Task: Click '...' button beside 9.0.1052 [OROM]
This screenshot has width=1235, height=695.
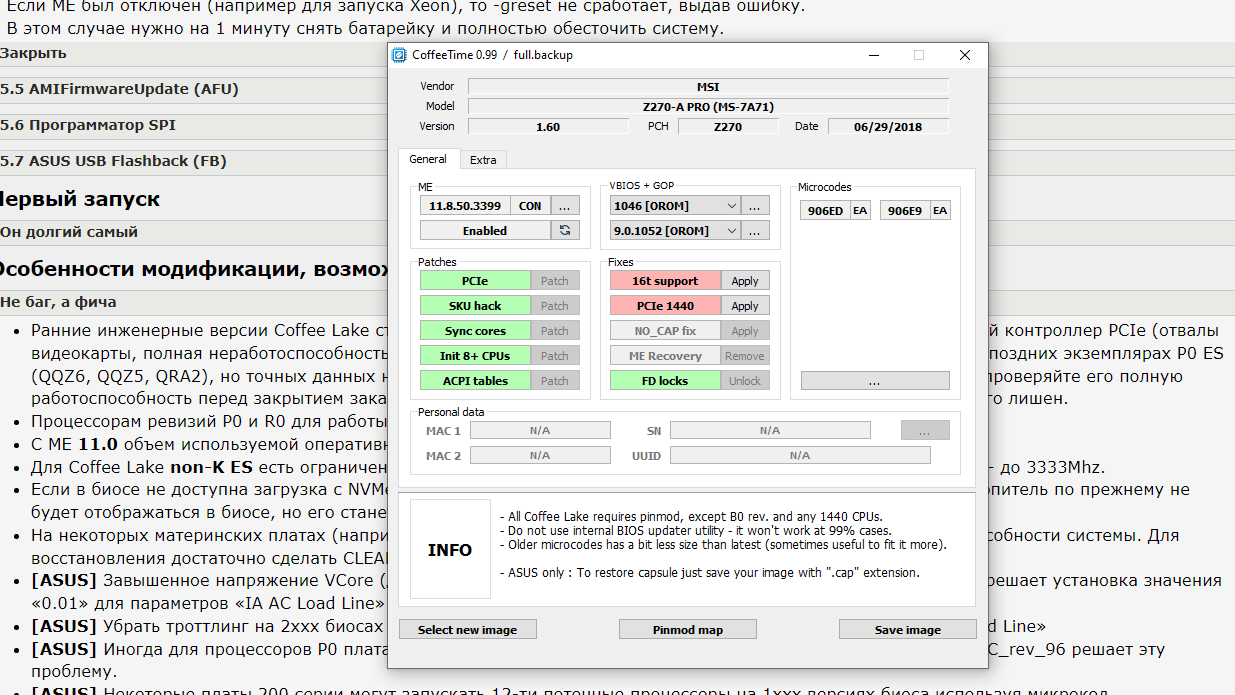Action: pos(756,230)
